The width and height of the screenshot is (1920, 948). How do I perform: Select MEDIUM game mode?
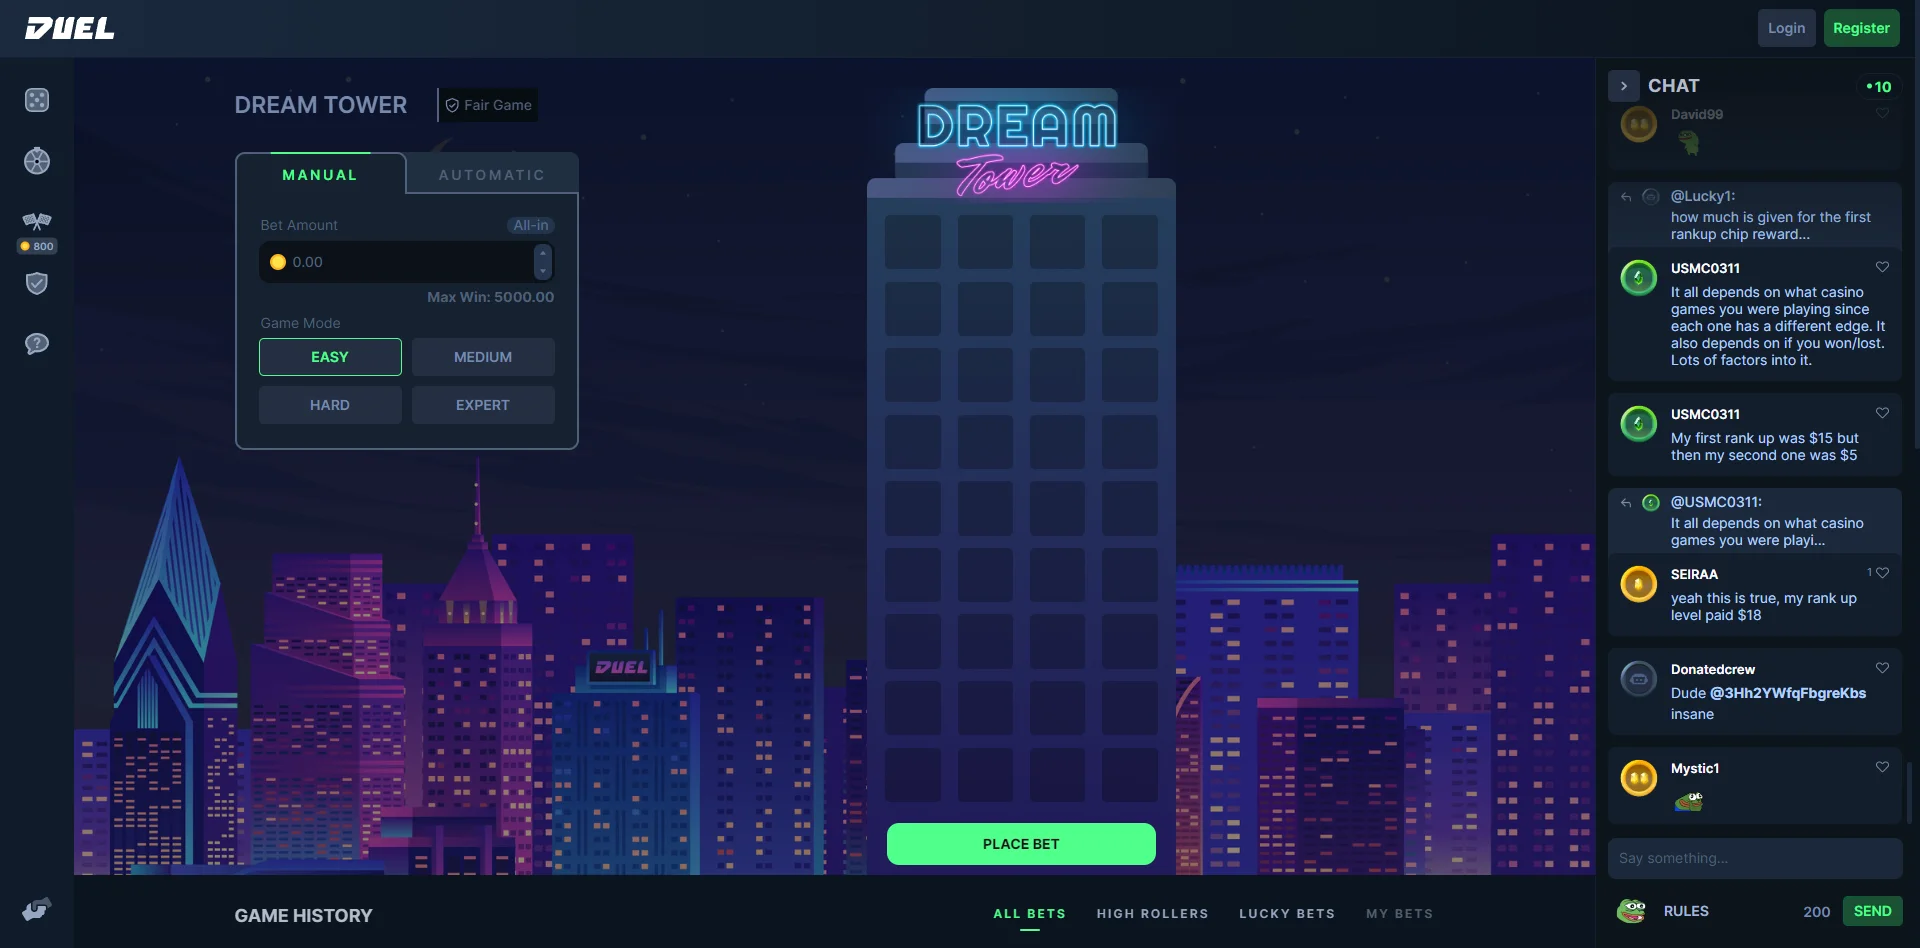(483, 357)
